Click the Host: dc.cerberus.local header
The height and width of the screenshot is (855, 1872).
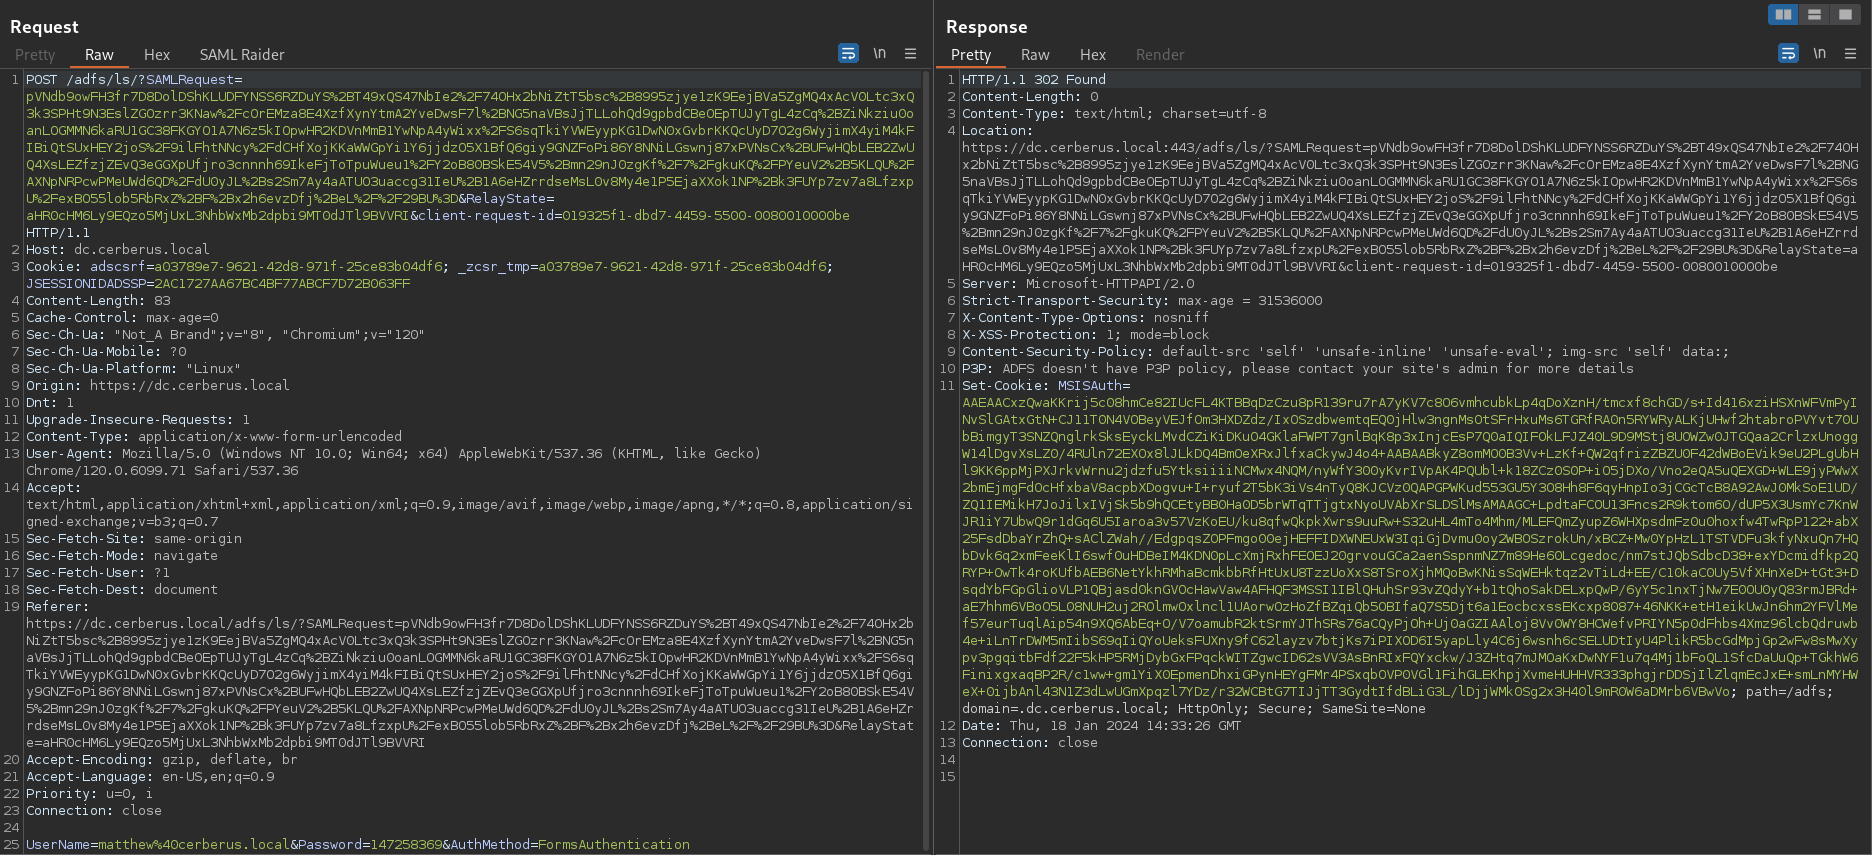coord(118,250)
